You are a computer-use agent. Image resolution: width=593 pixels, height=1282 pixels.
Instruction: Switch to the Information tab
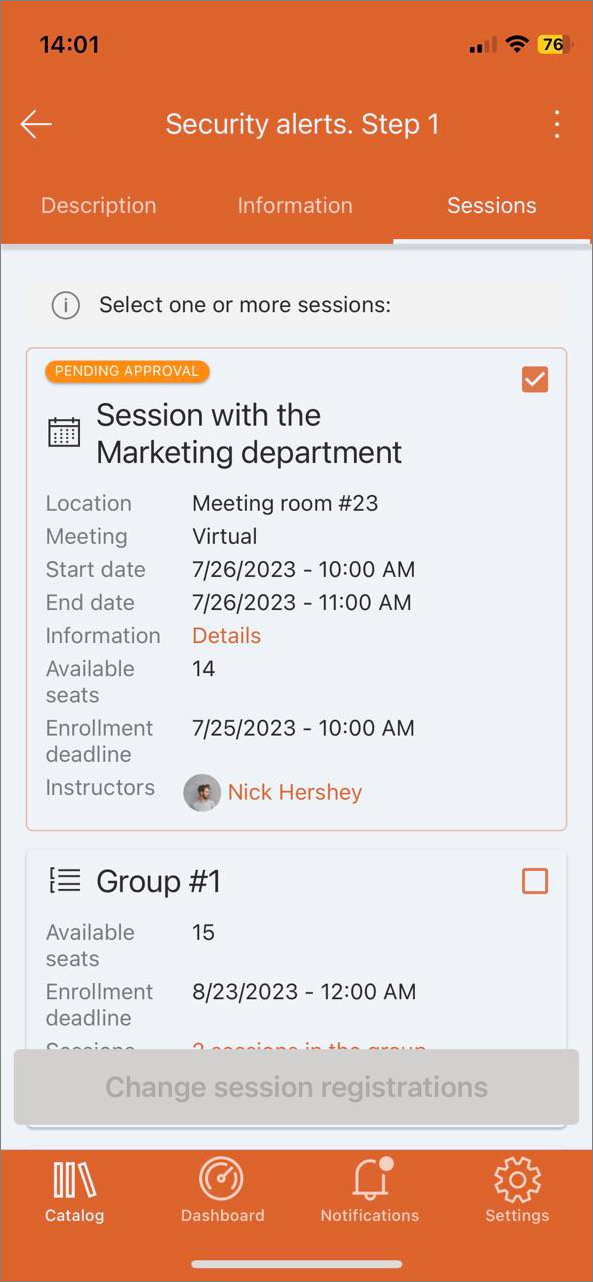pyautogui.click(x=295, y=205)
